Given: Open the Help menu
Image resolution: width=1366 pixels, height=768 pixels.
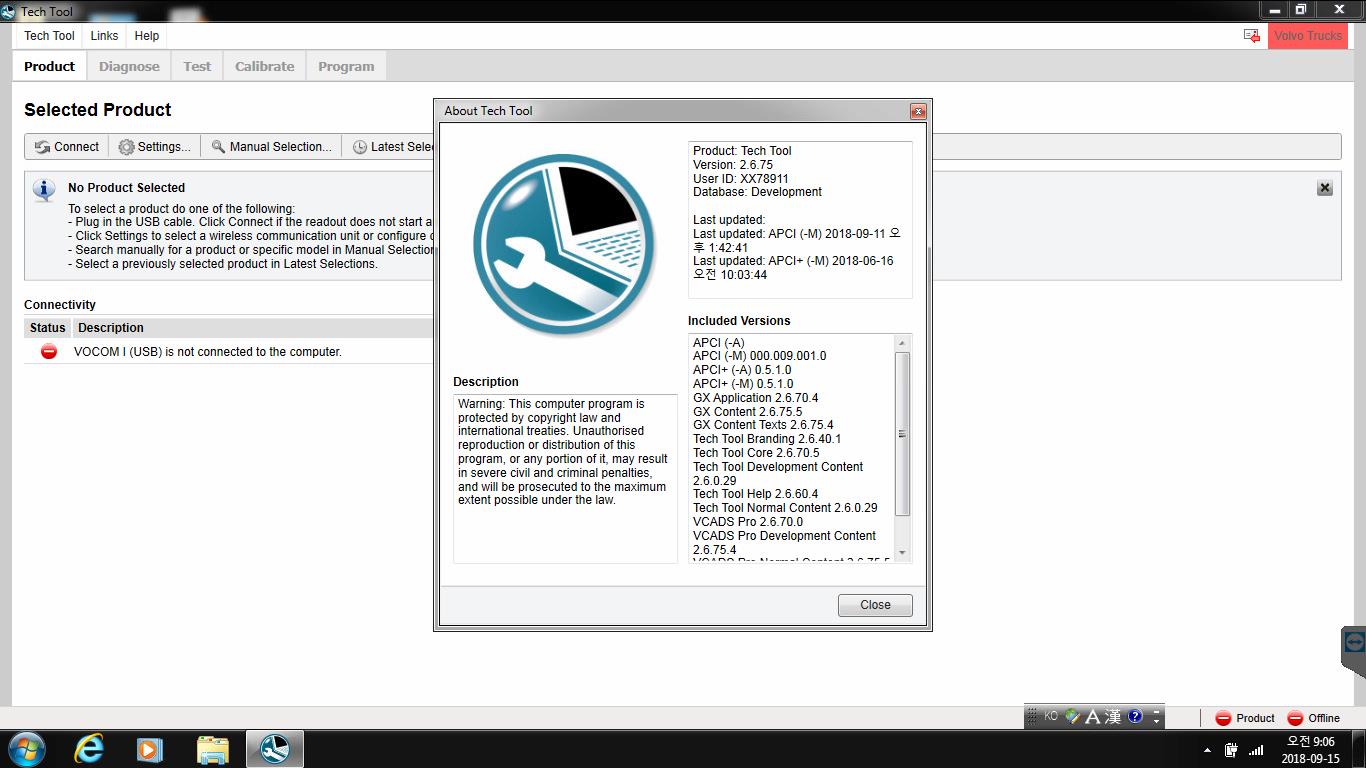Looking at the screenshot, I should tap(147, 36).
